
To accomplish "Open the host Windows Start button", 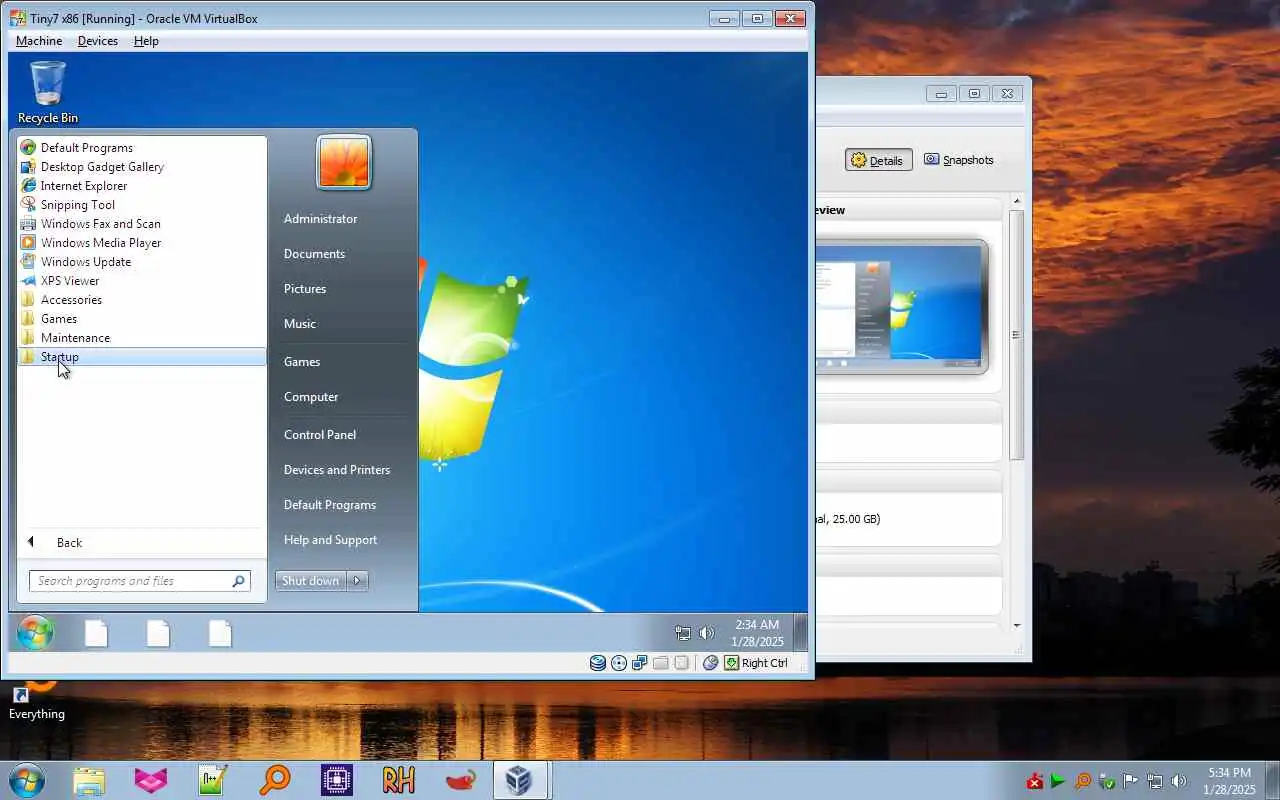I will click(x=26, y=780).
